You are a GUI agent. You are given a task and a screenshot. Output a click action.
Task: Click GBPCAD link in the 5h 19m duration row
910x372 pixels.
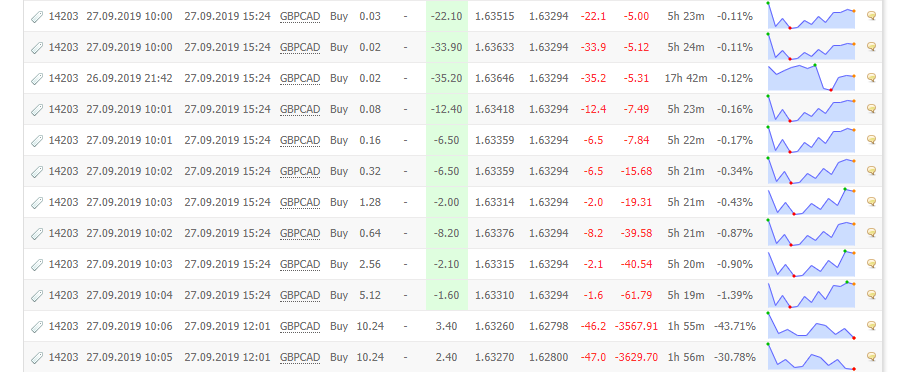(299, 295)
